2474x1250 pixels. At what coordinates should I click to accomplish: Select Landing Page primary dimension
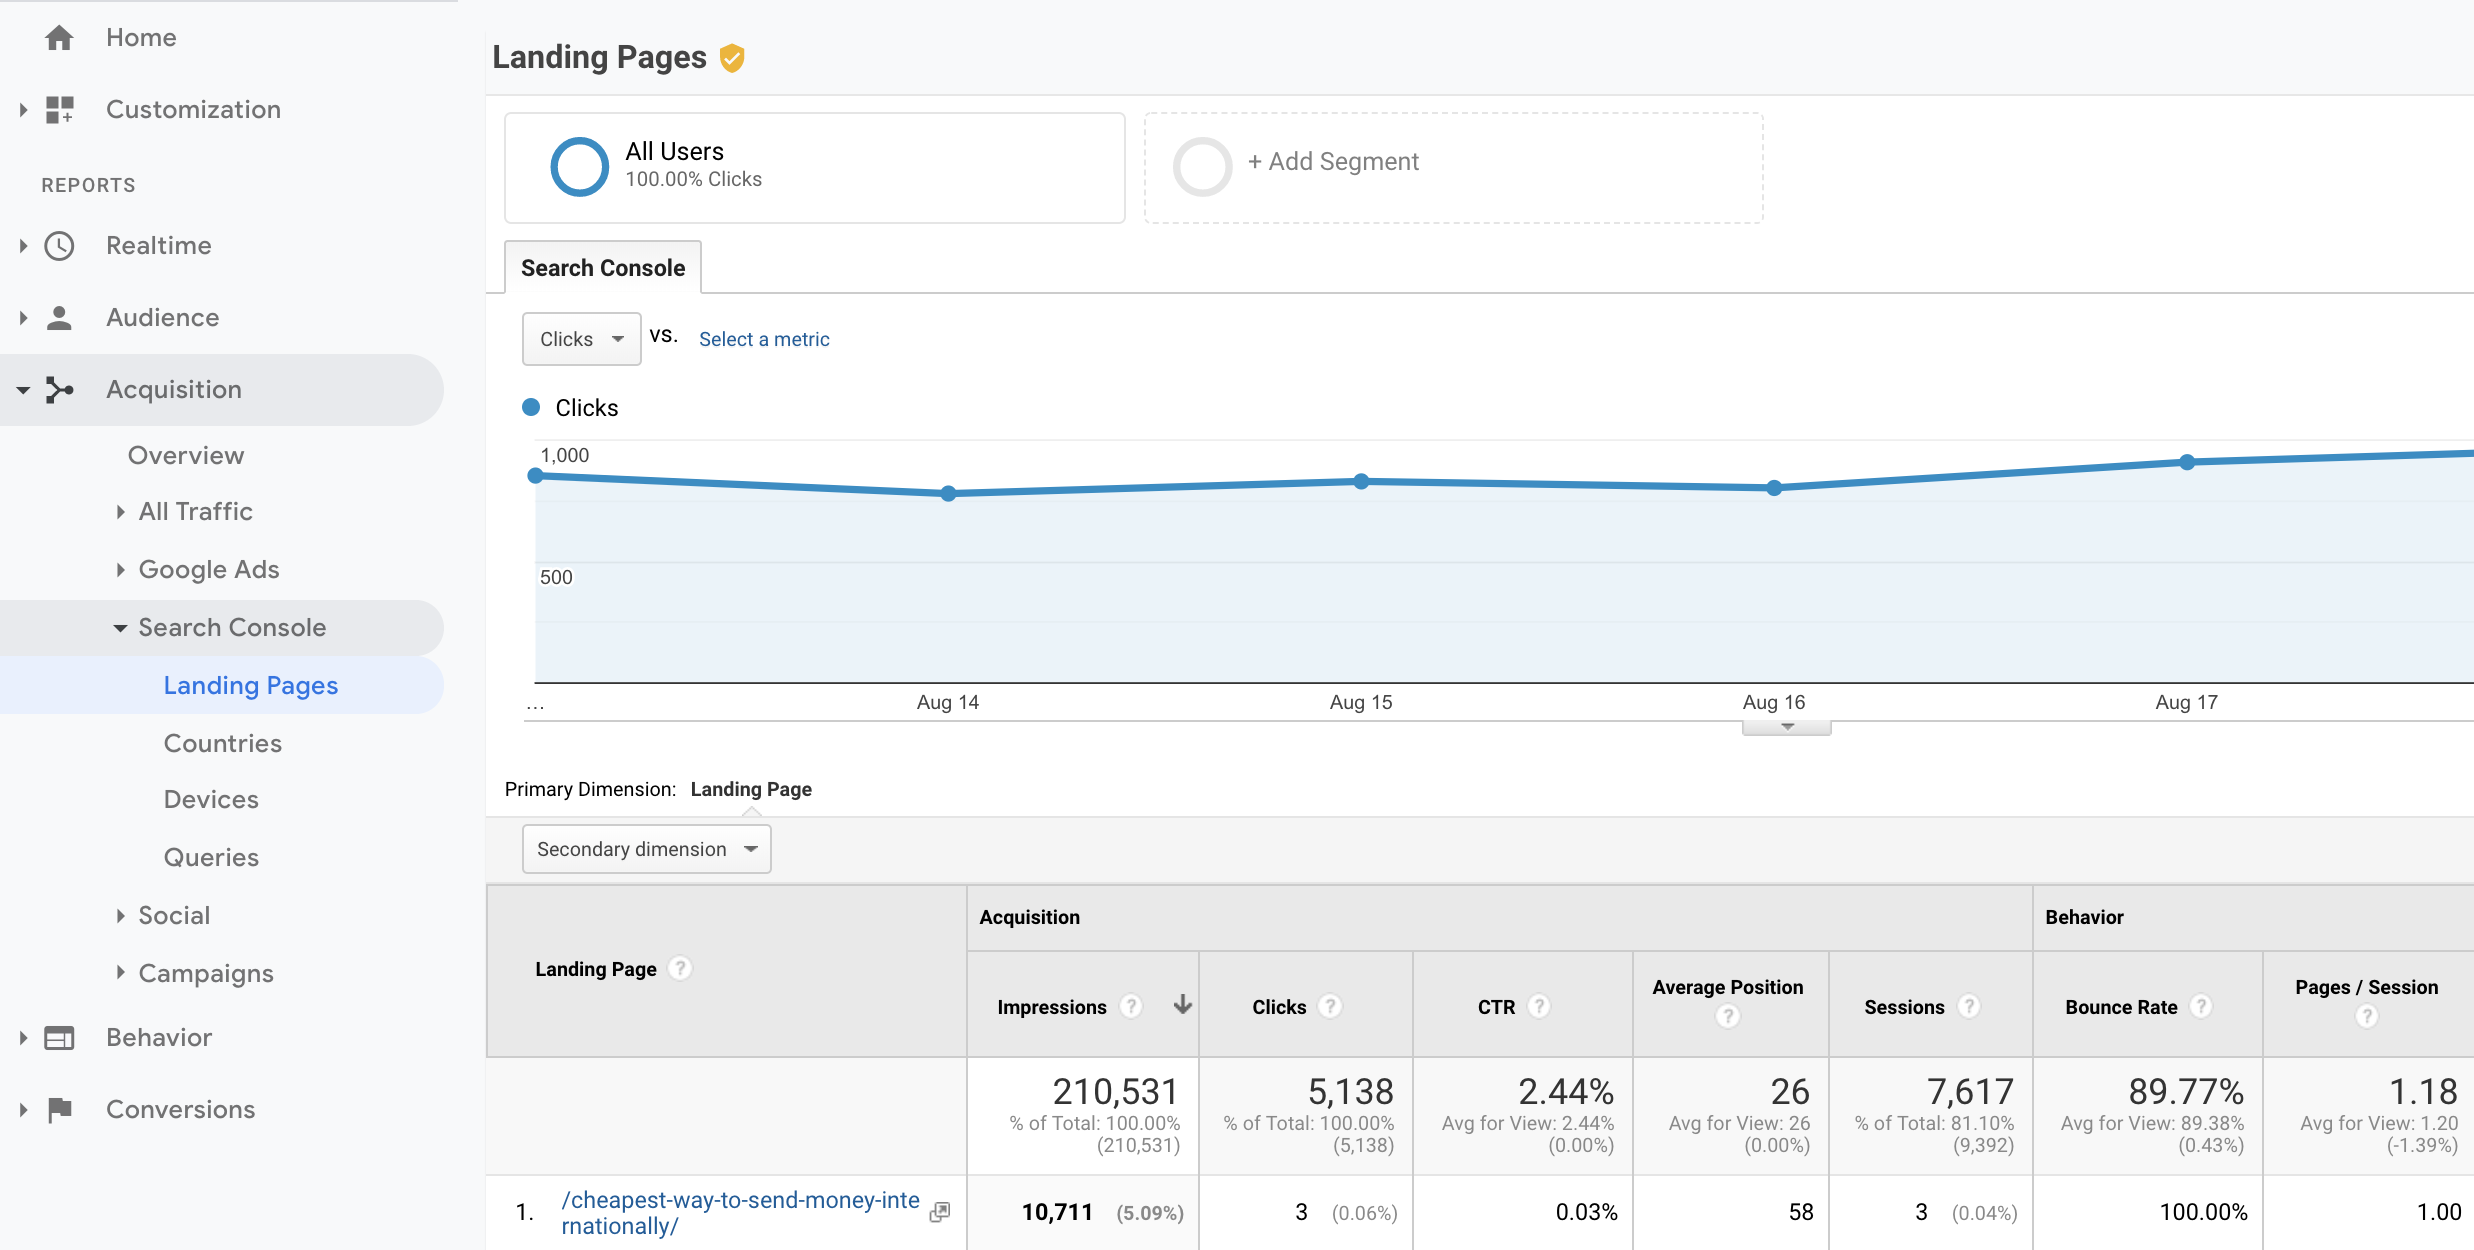751,789
